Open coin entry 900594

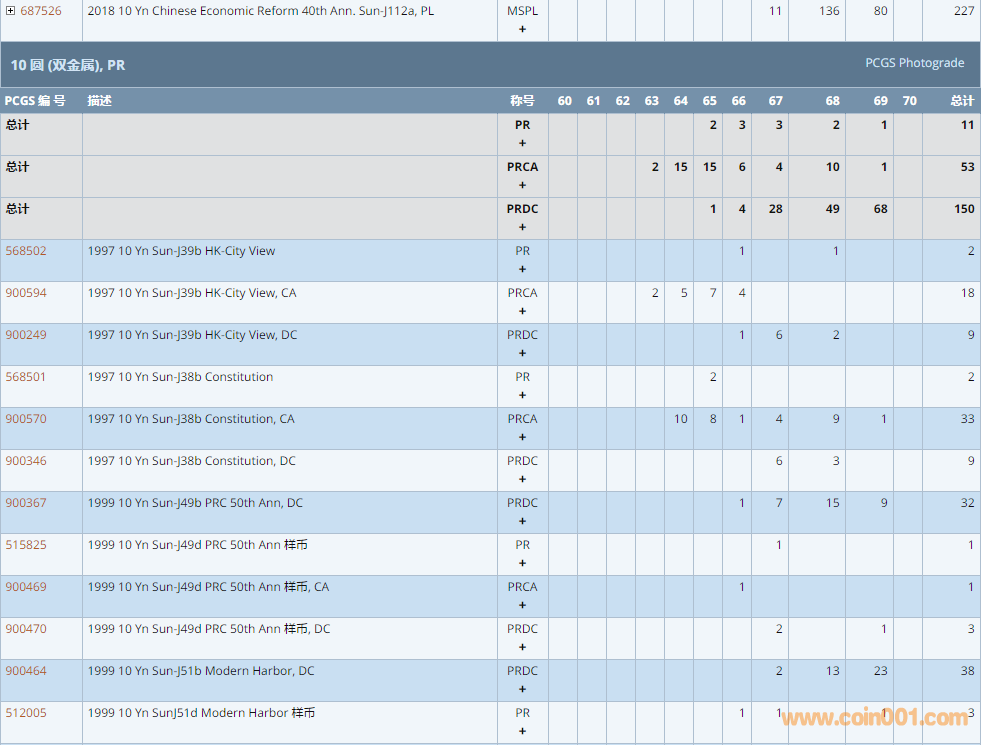pyautogui.click(x=25, y=293)
